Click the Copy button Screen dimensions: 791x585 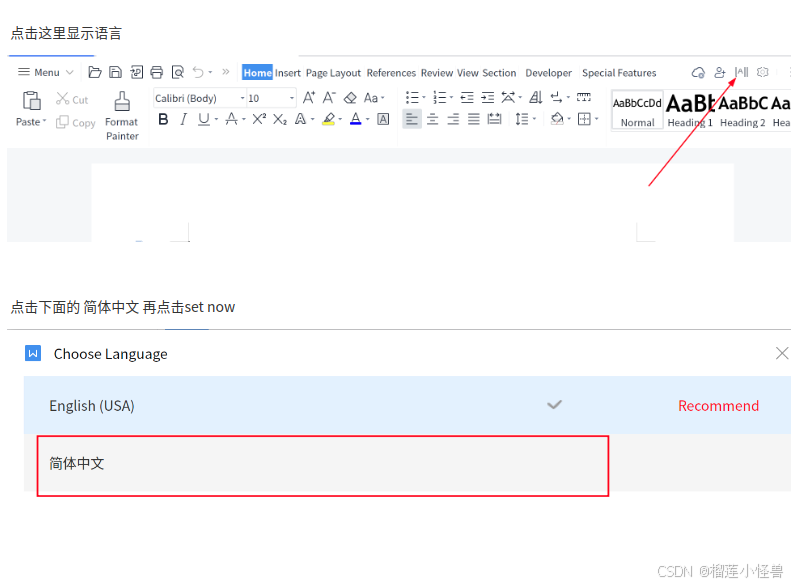pos(76,123)
